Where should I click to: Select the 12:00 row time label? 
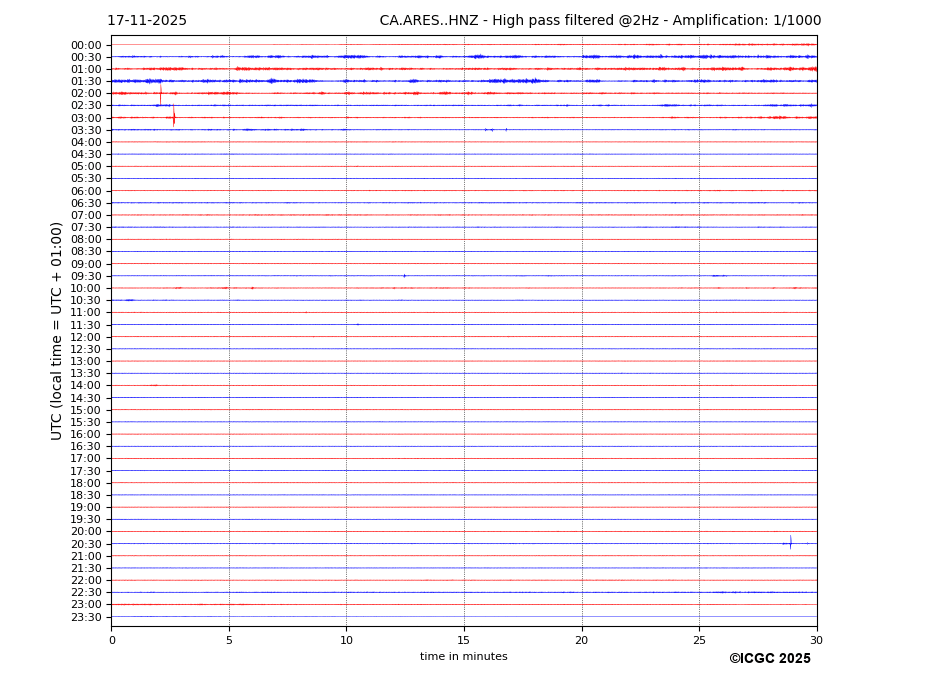click(x=86, y=337)
